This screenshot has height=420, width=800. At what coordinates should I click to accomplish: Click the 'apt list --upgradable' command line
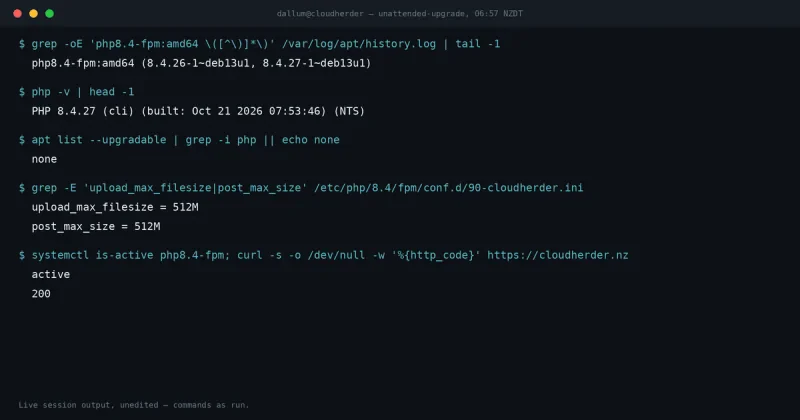tap(179, 140)
